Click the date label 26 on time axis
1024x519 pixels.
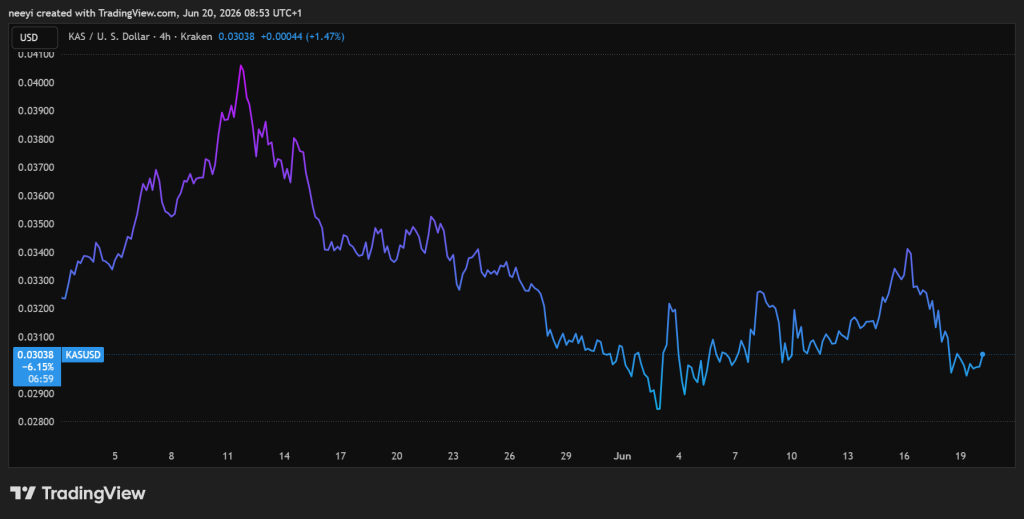click(x=509, y=456)
